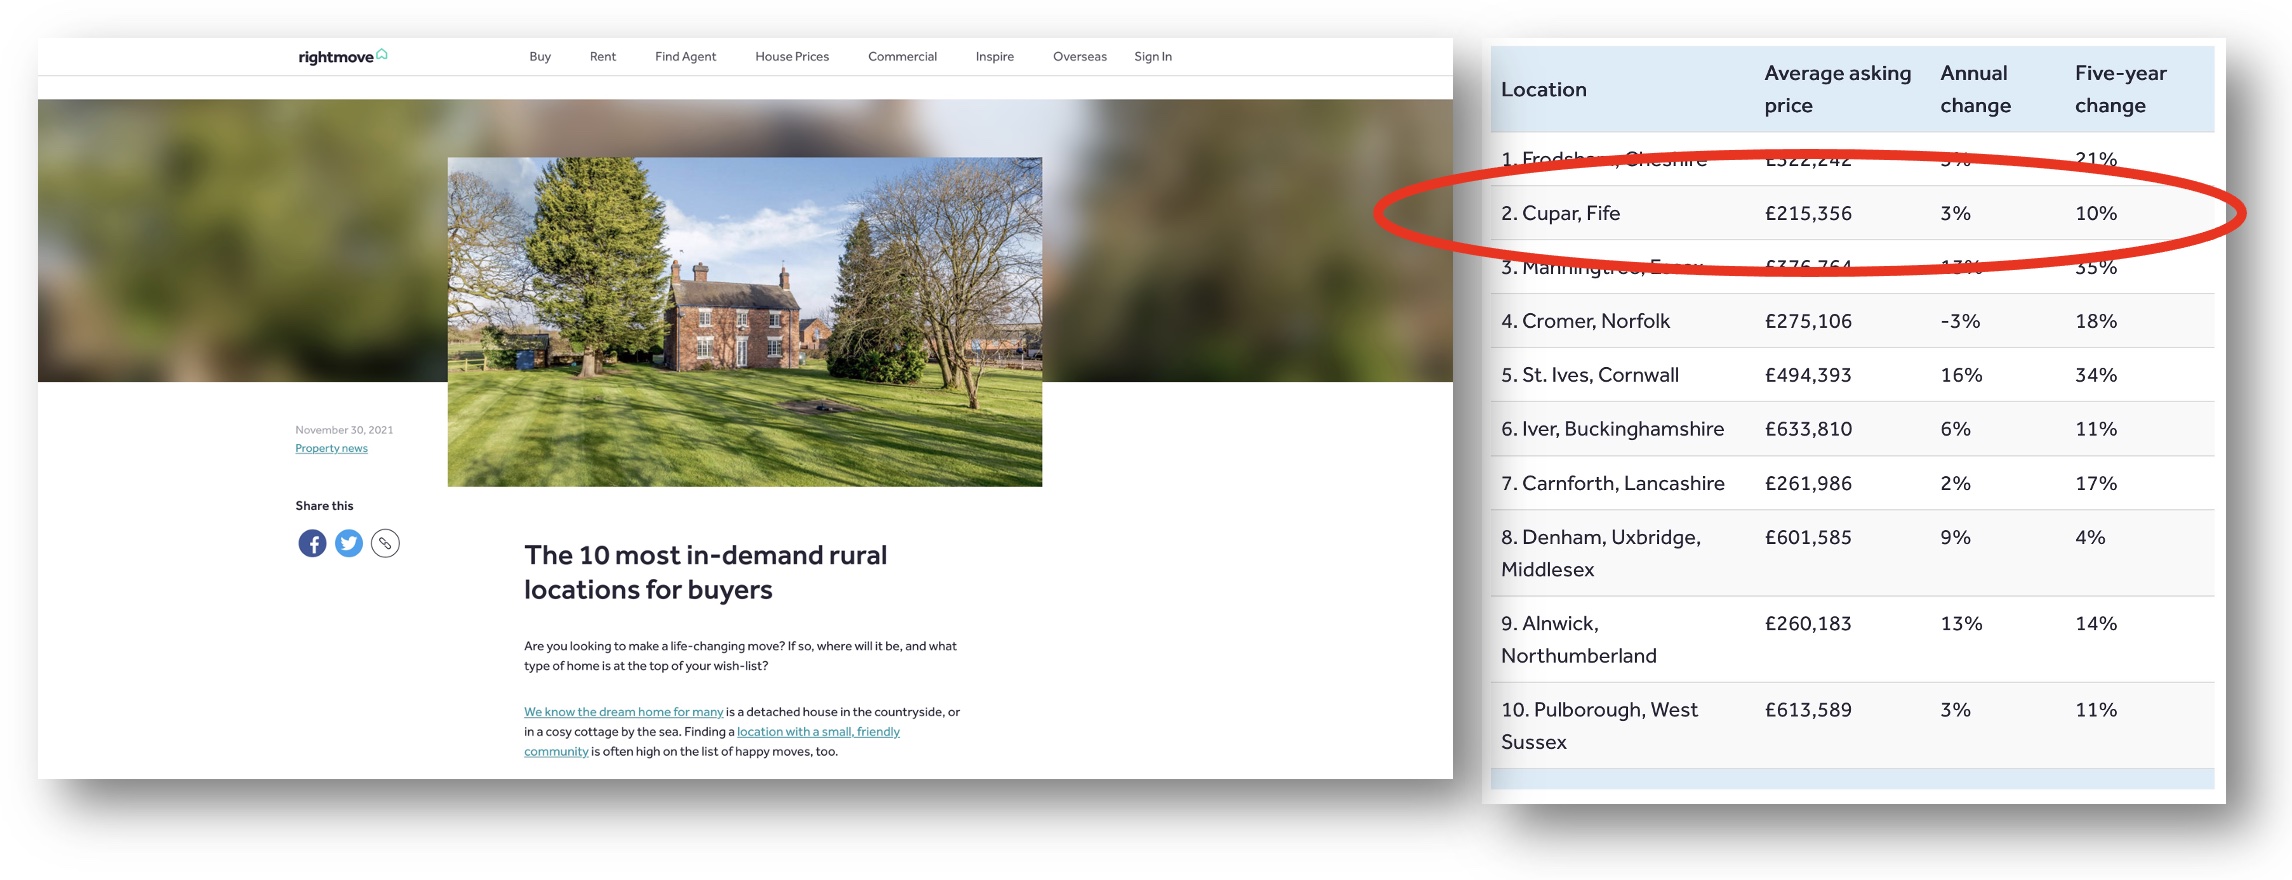
Task: Share article on Twitter
Action: (x=349, y=543)
